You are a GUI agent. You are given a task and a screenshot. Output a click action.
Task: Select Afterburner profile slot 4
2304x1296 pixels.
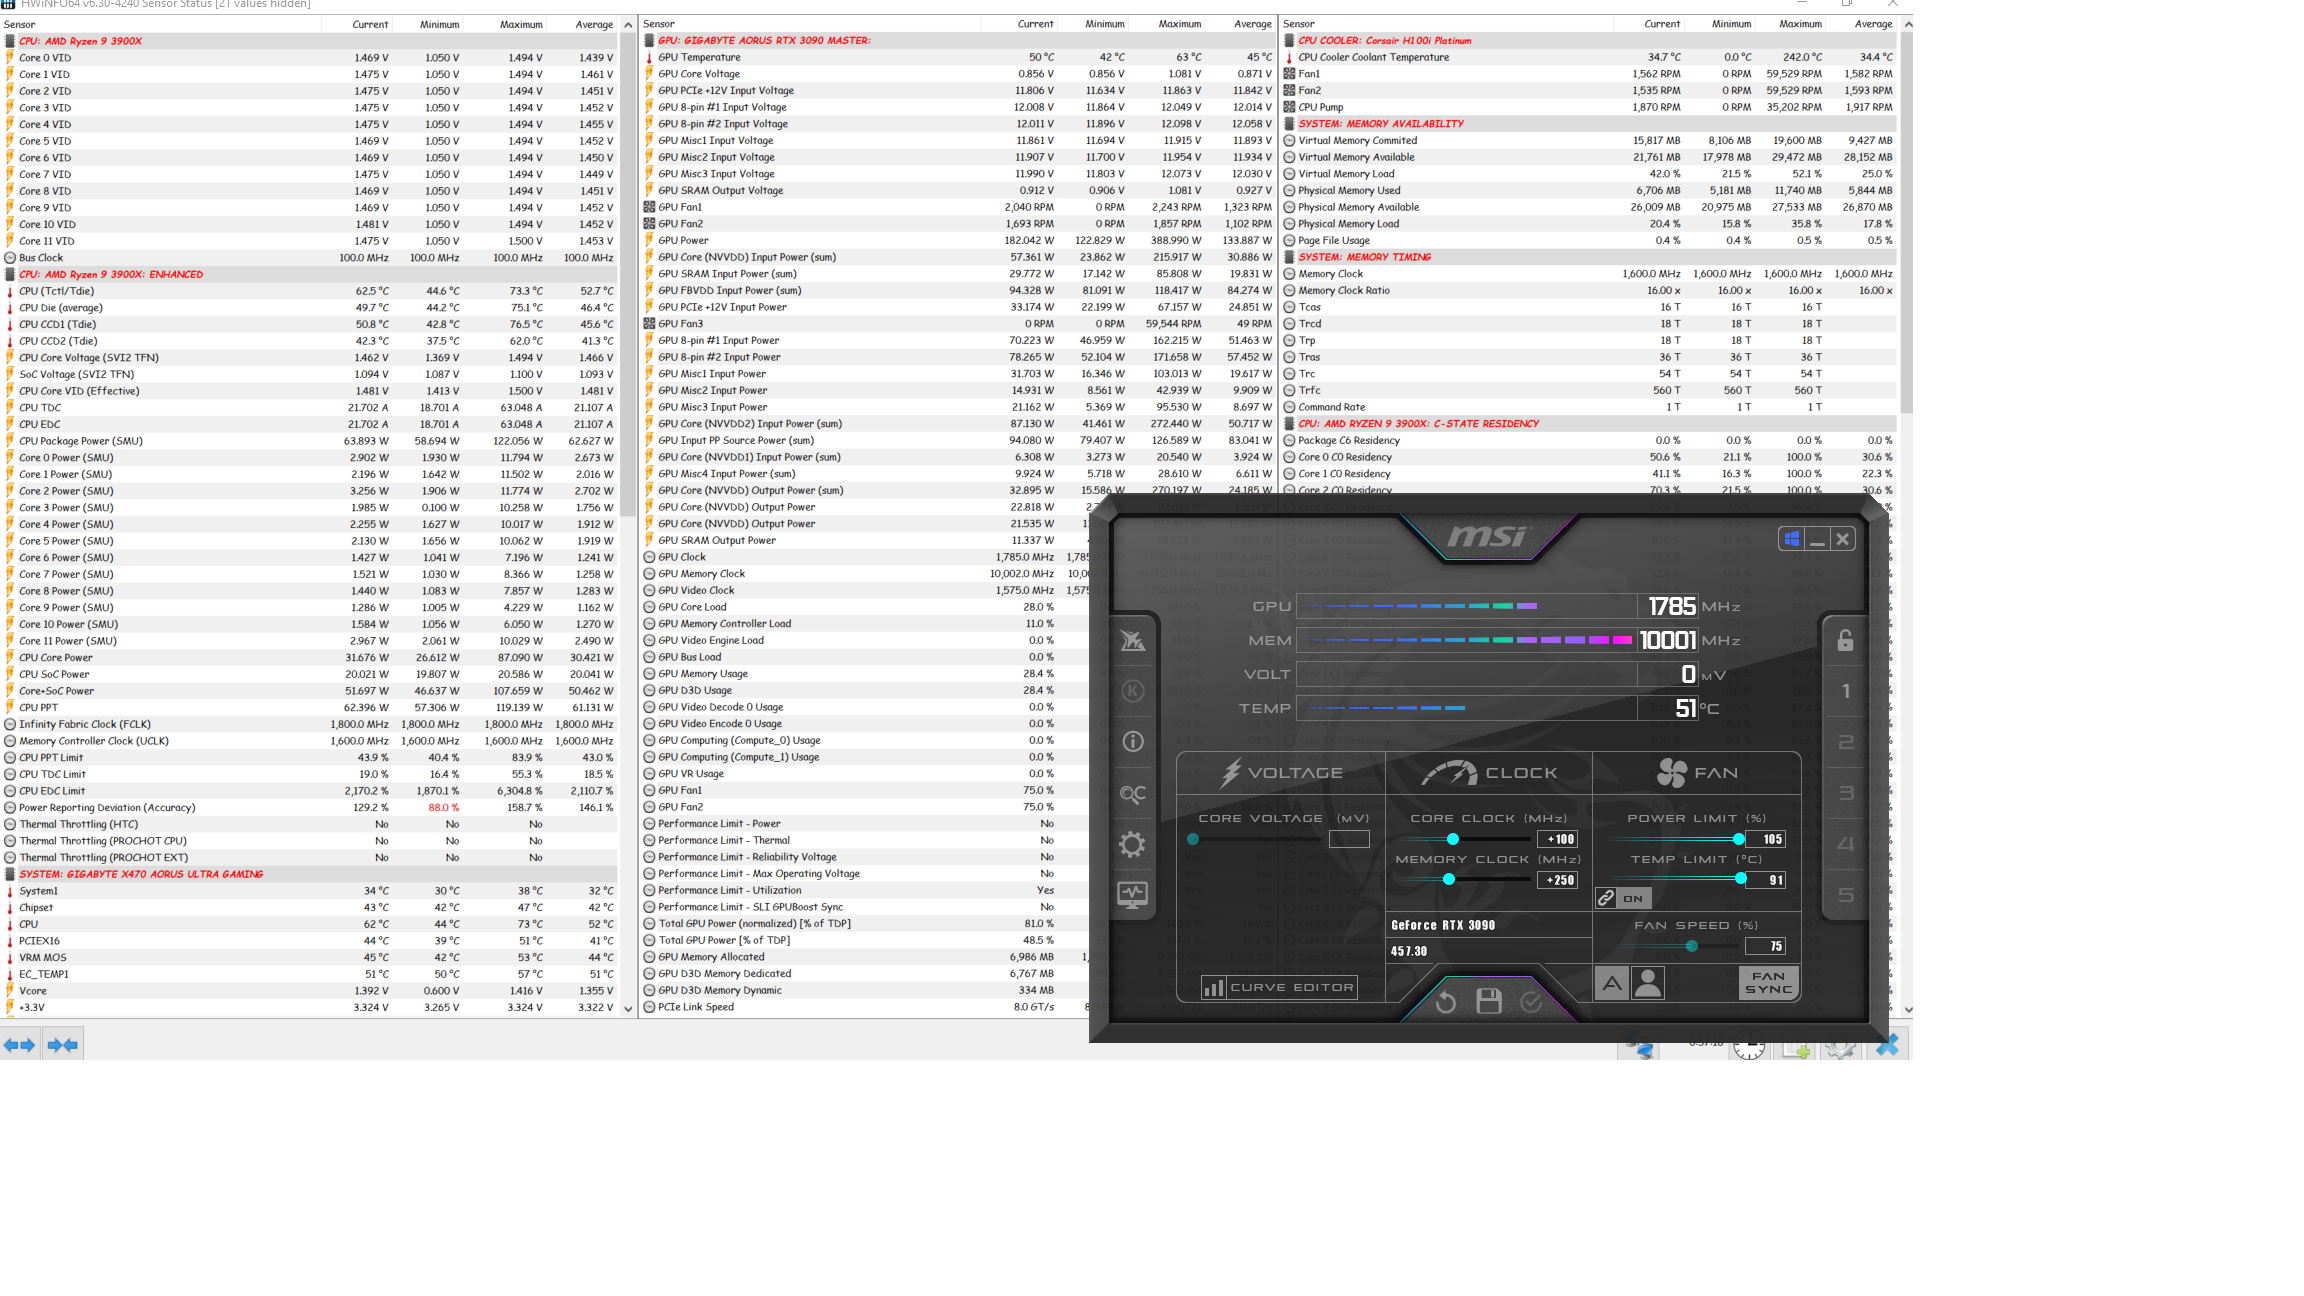pos(1846,844)
